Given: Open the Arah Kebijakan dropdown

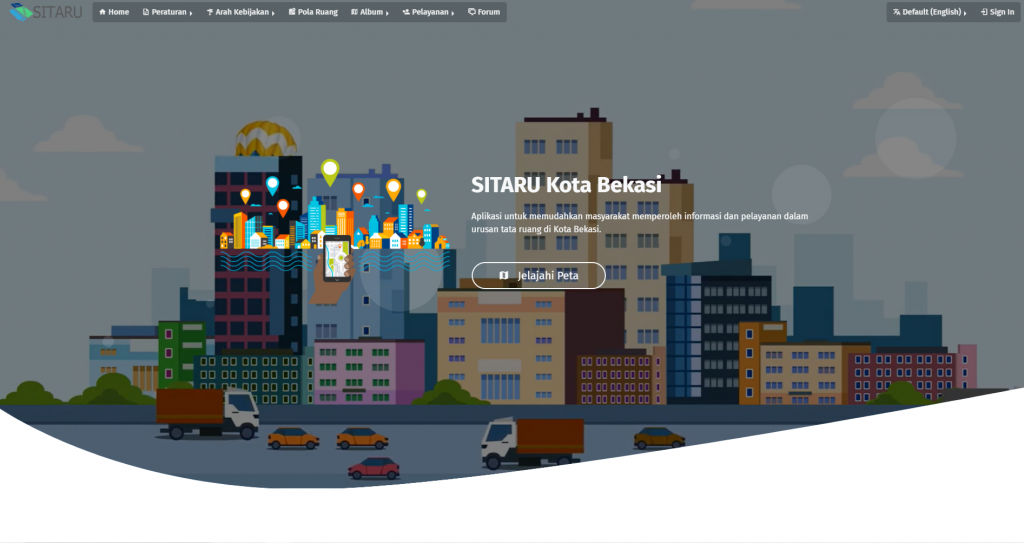Looking at the screenshot, I should (x=240, y=12).
